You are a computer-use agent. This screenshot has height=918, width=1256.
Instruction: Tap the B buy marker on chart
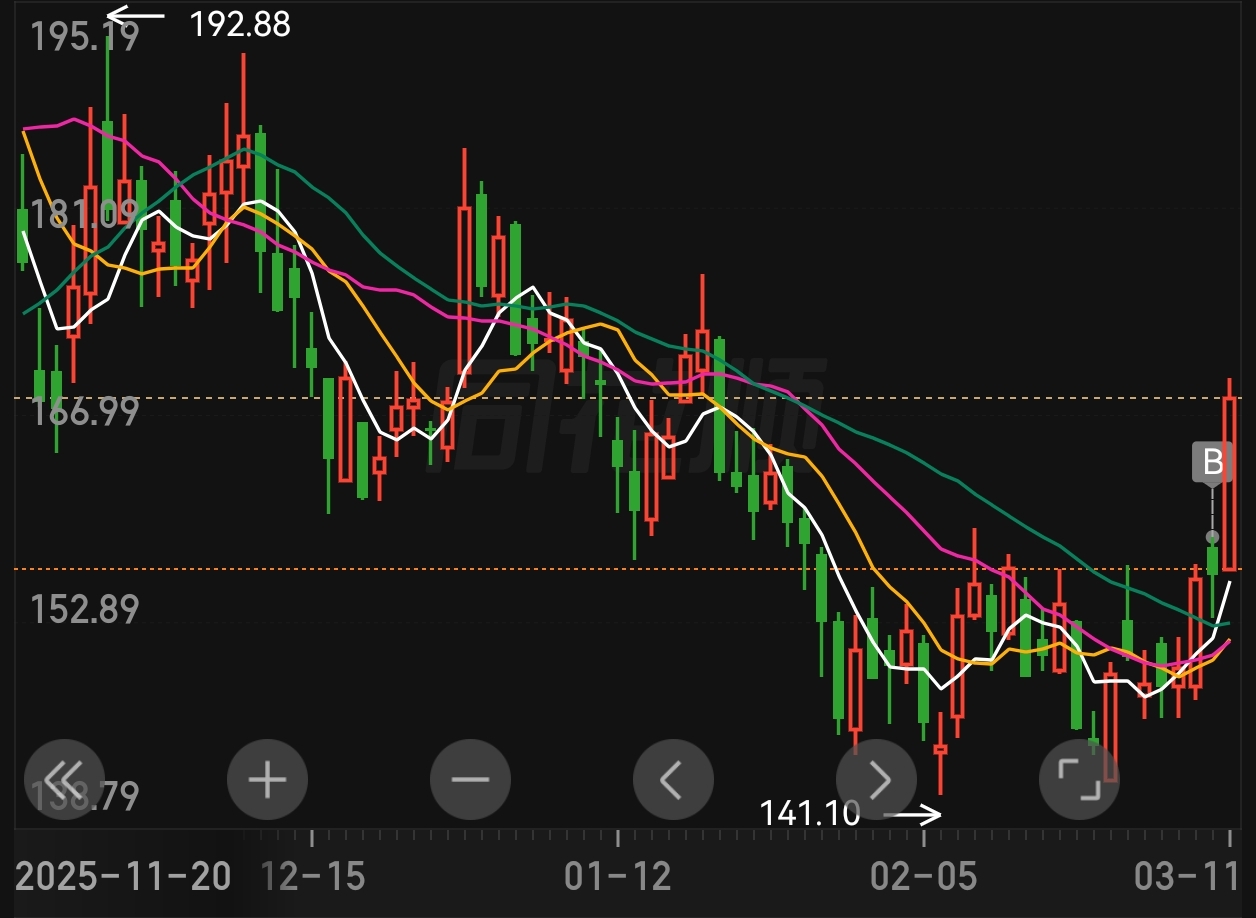[x=1213, y=463]
